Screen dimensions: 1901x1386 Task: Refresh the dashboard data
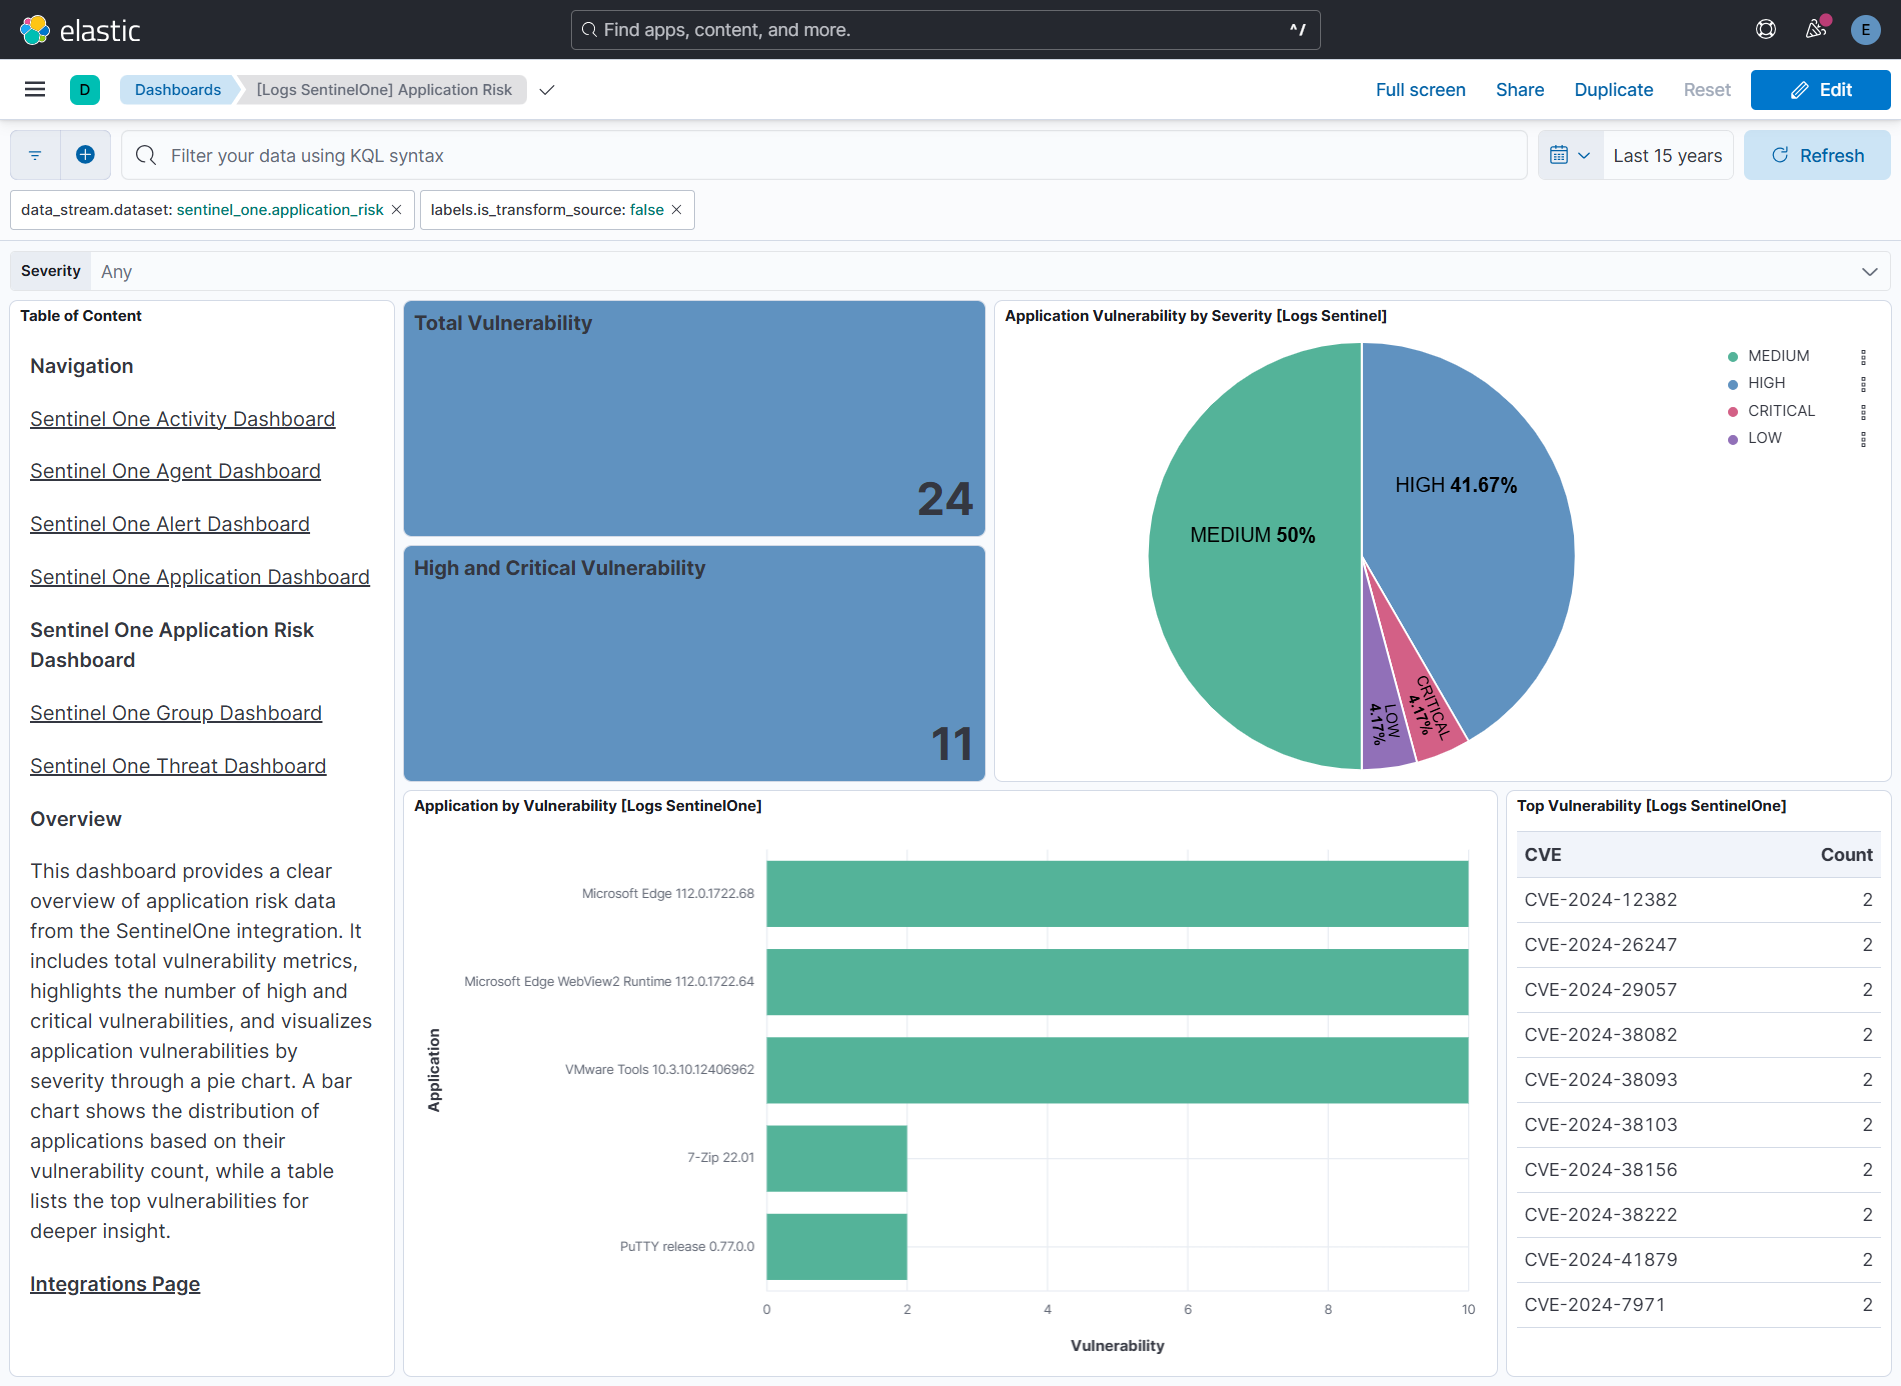pyautogui.click(x=1817, y=155)
